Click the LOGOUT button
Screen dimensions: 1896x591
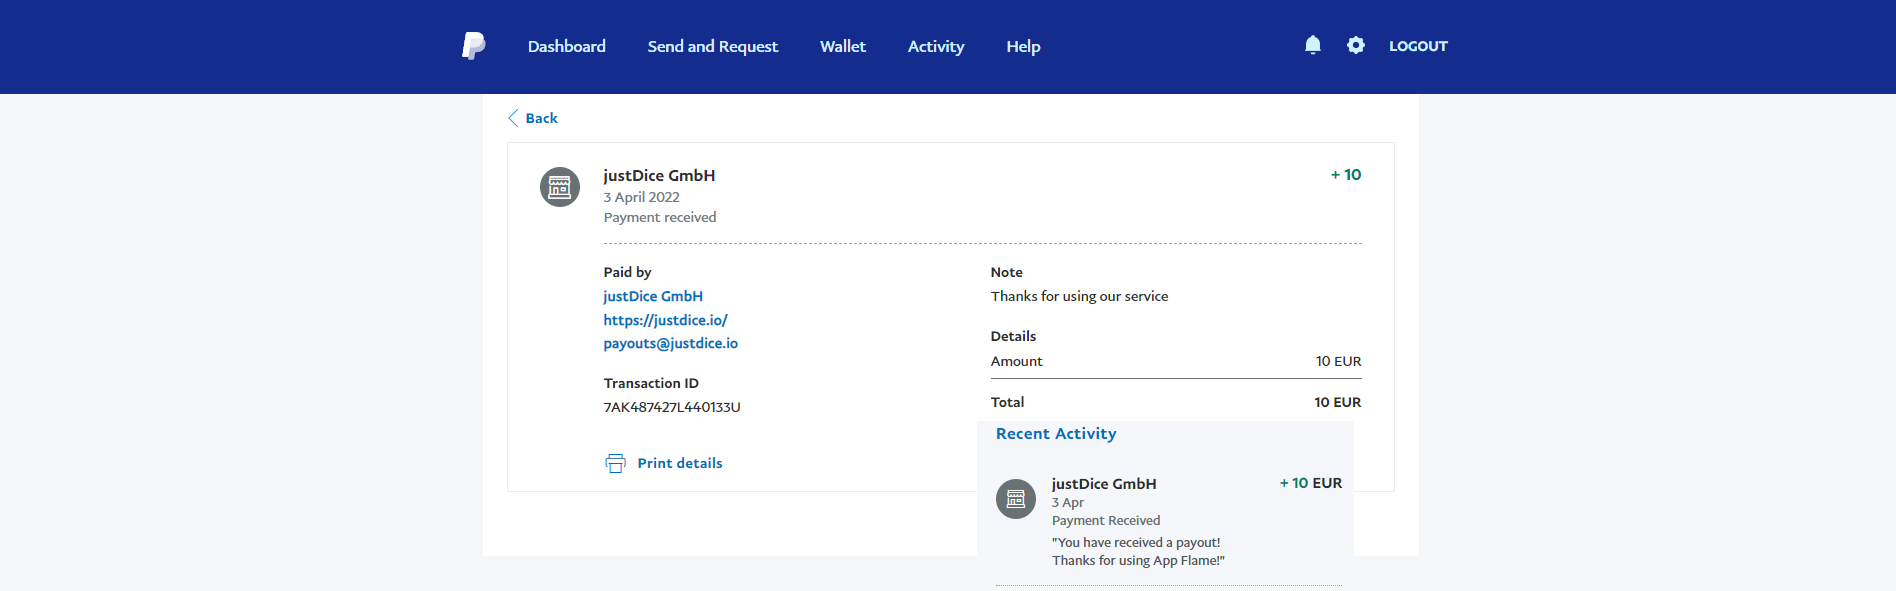(1418, 46)
